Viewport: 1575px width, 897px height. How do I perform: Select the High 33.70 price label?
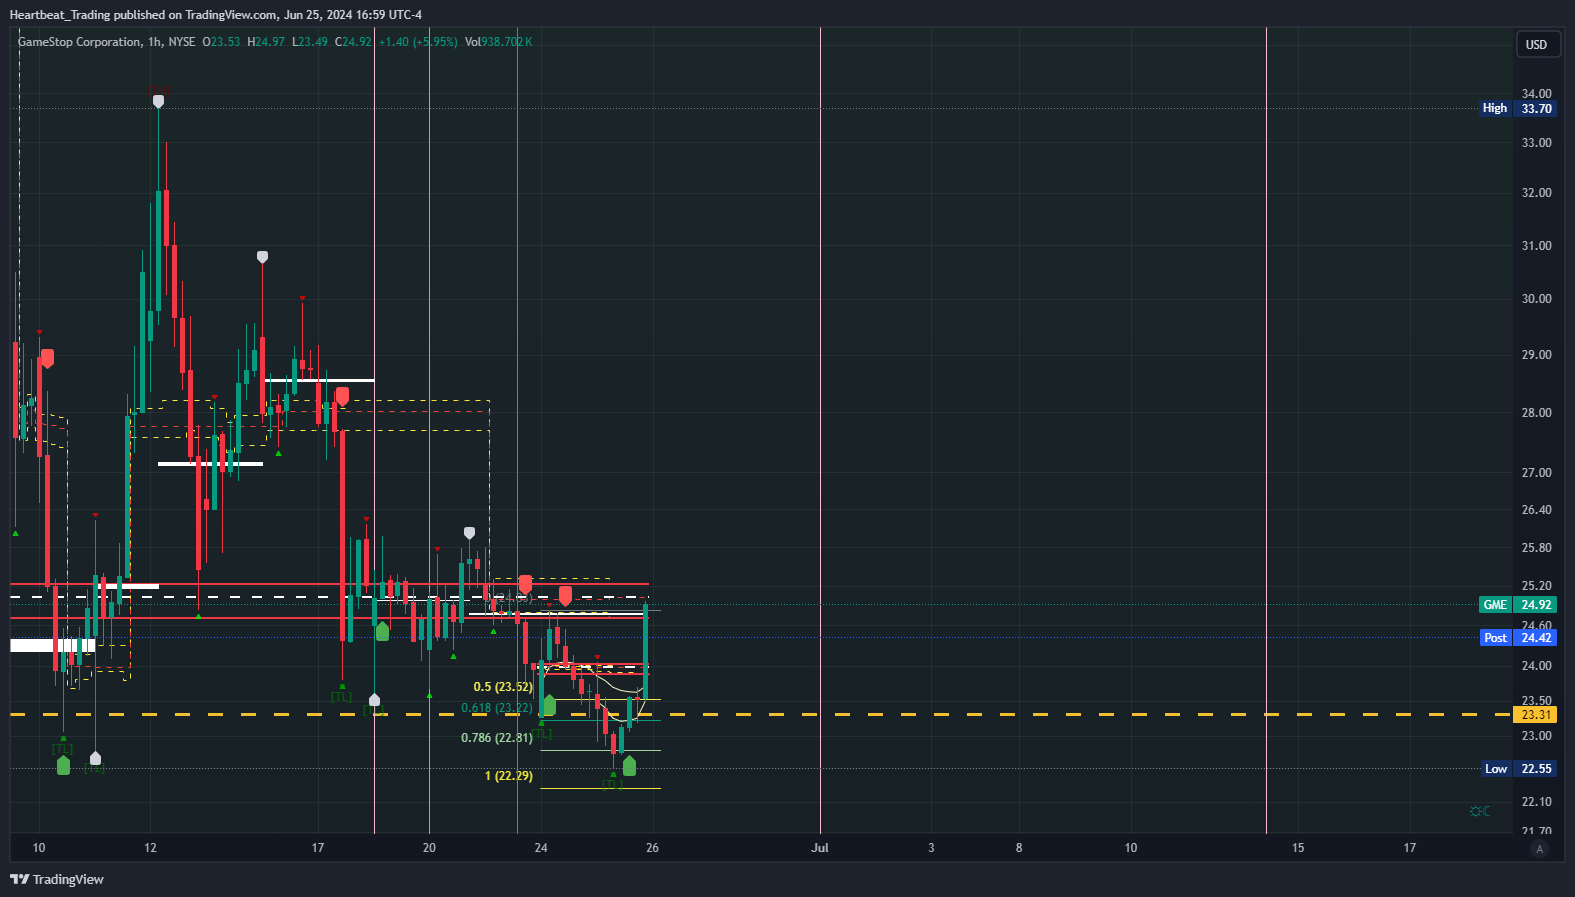(x=1518, y=108)
